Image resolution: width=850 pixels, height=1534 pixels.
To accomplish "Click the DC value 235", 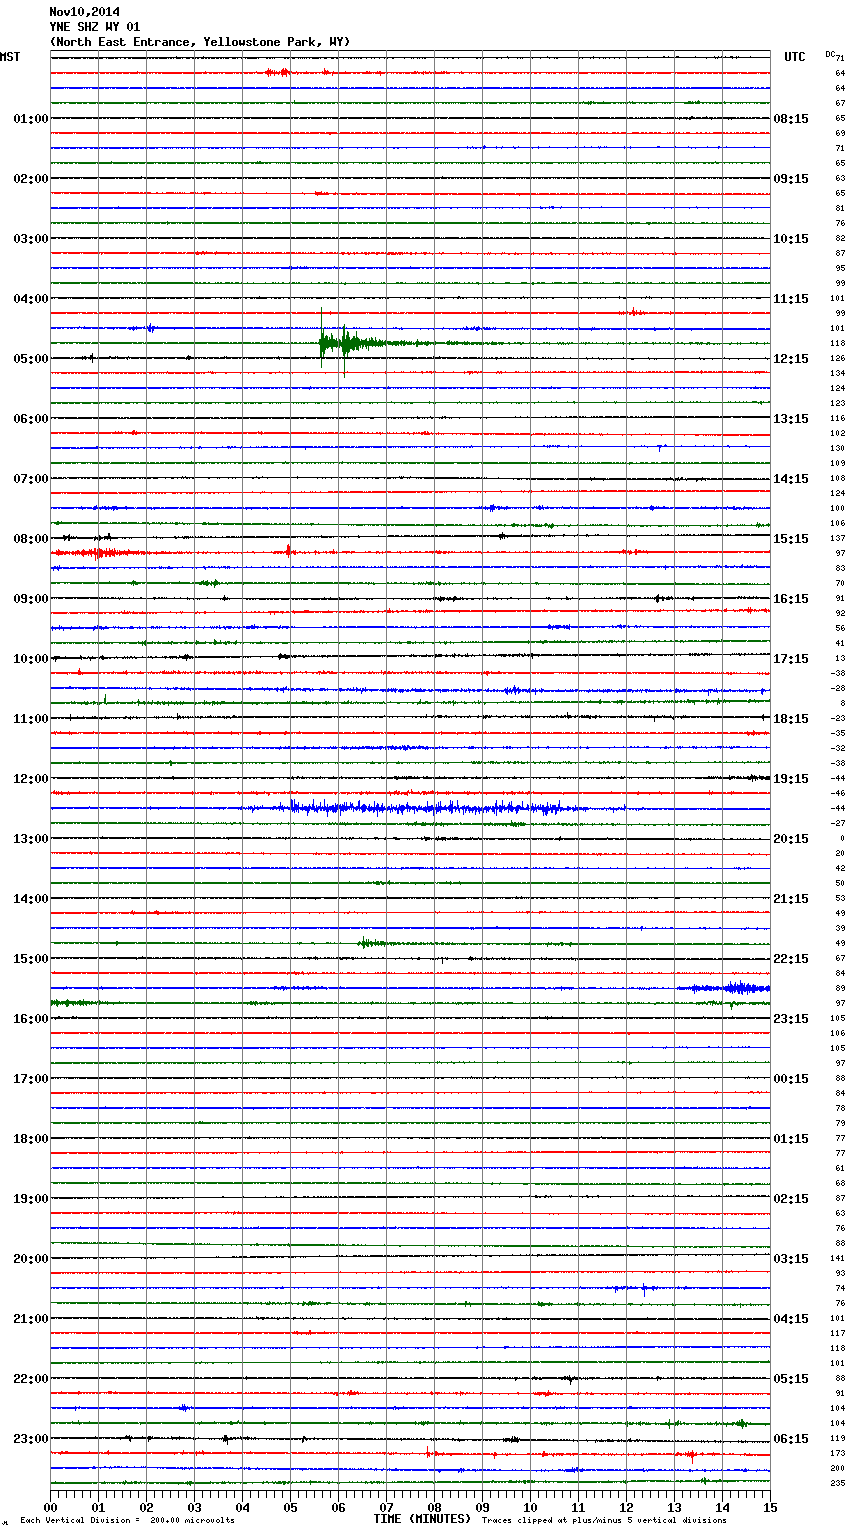I will click(x=838, y=1483).
